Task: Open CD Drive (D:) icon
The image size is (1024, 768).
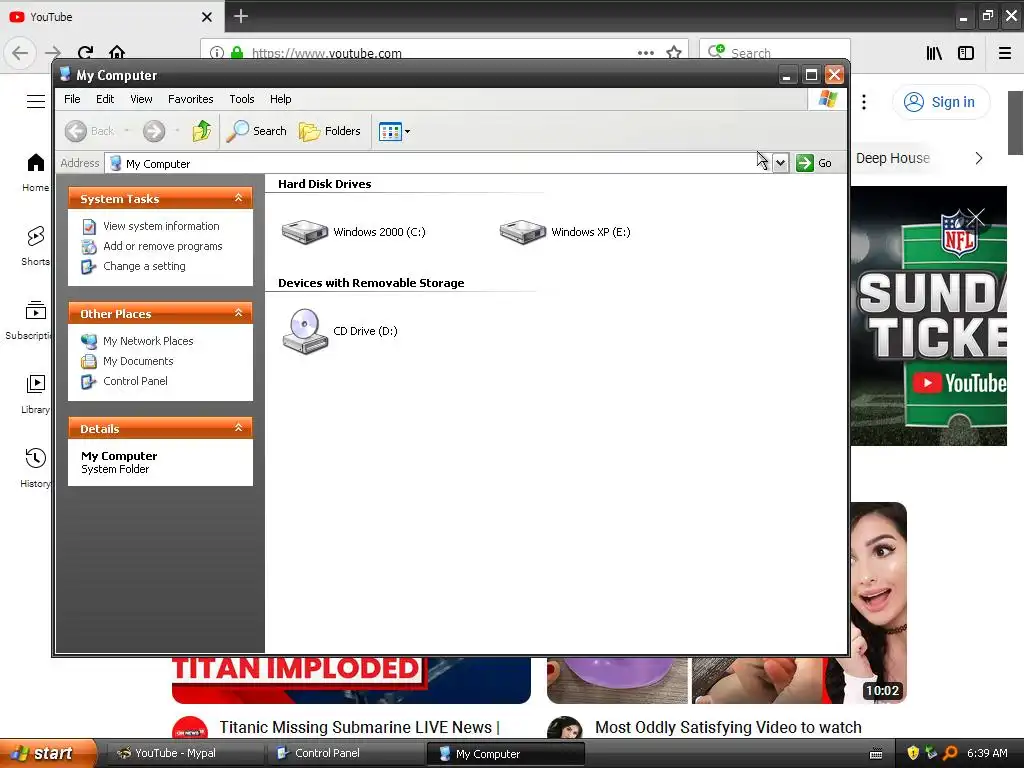Action: 305,331
